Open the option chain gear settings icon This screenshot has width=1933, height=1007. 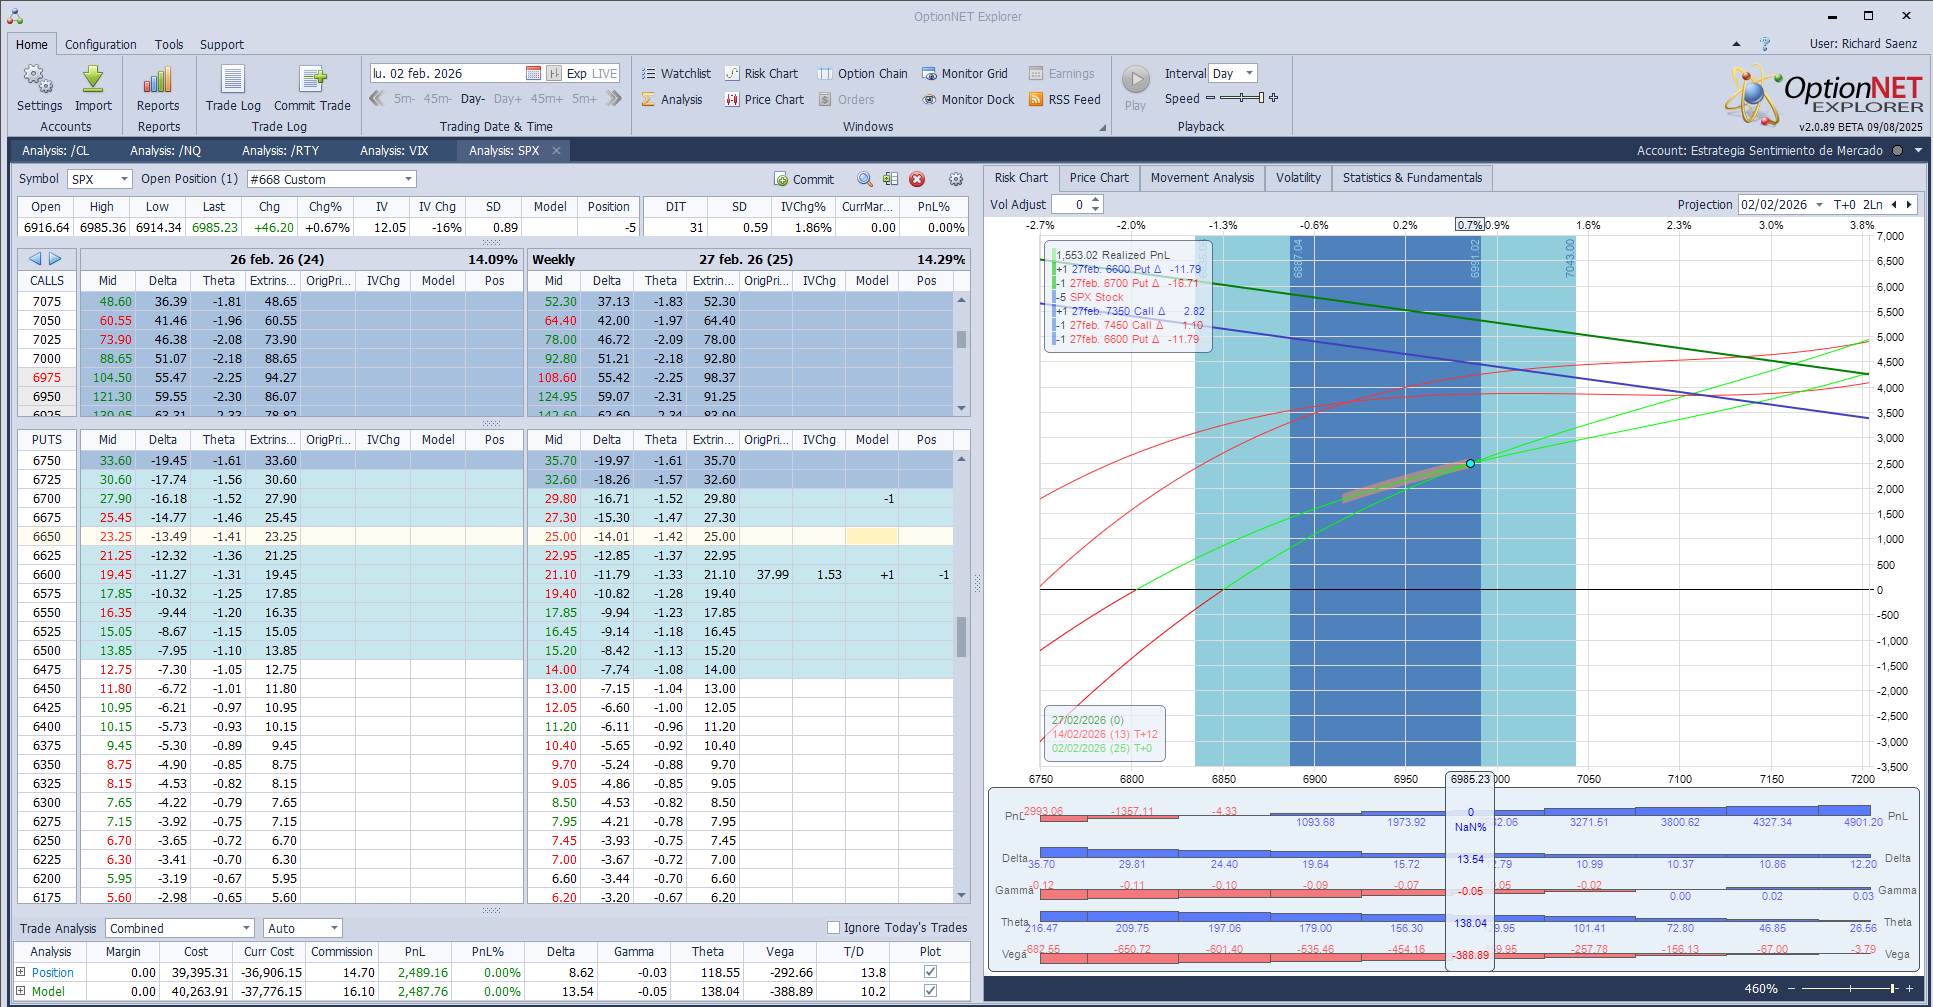[x=956, y=179]
